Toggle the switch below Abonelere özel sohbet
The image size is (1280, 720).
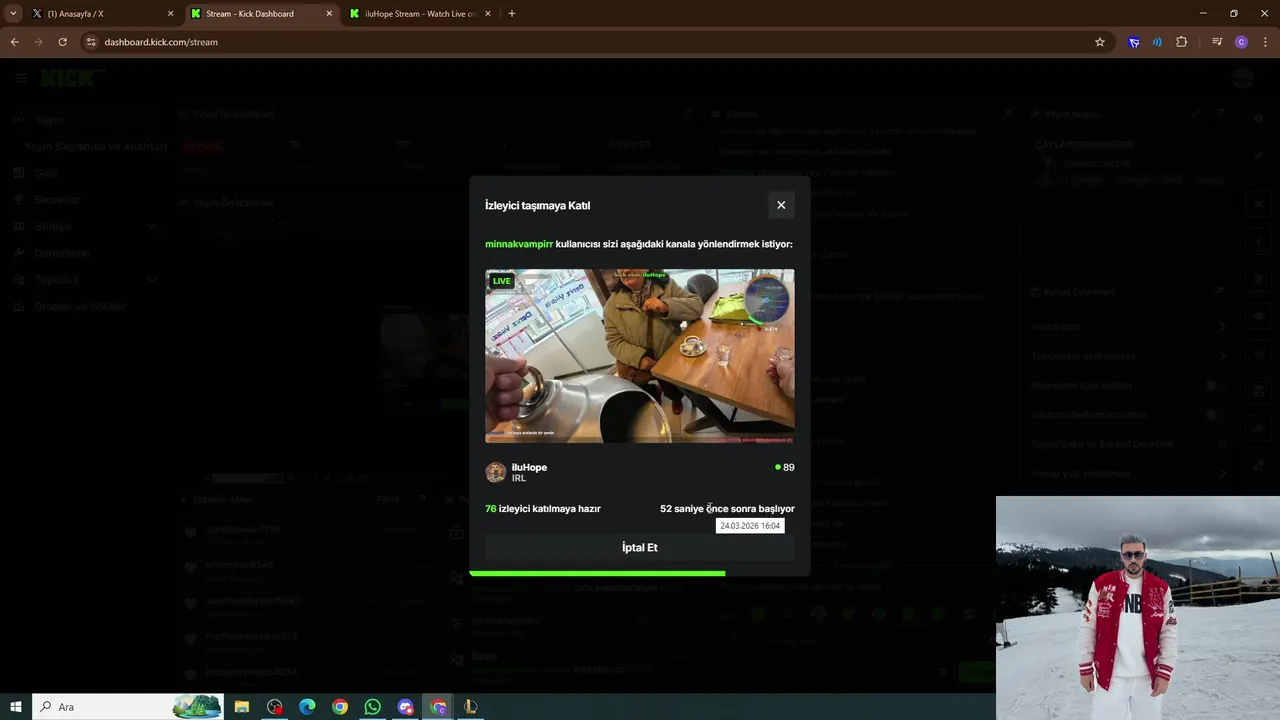(x=1215, y=414)
